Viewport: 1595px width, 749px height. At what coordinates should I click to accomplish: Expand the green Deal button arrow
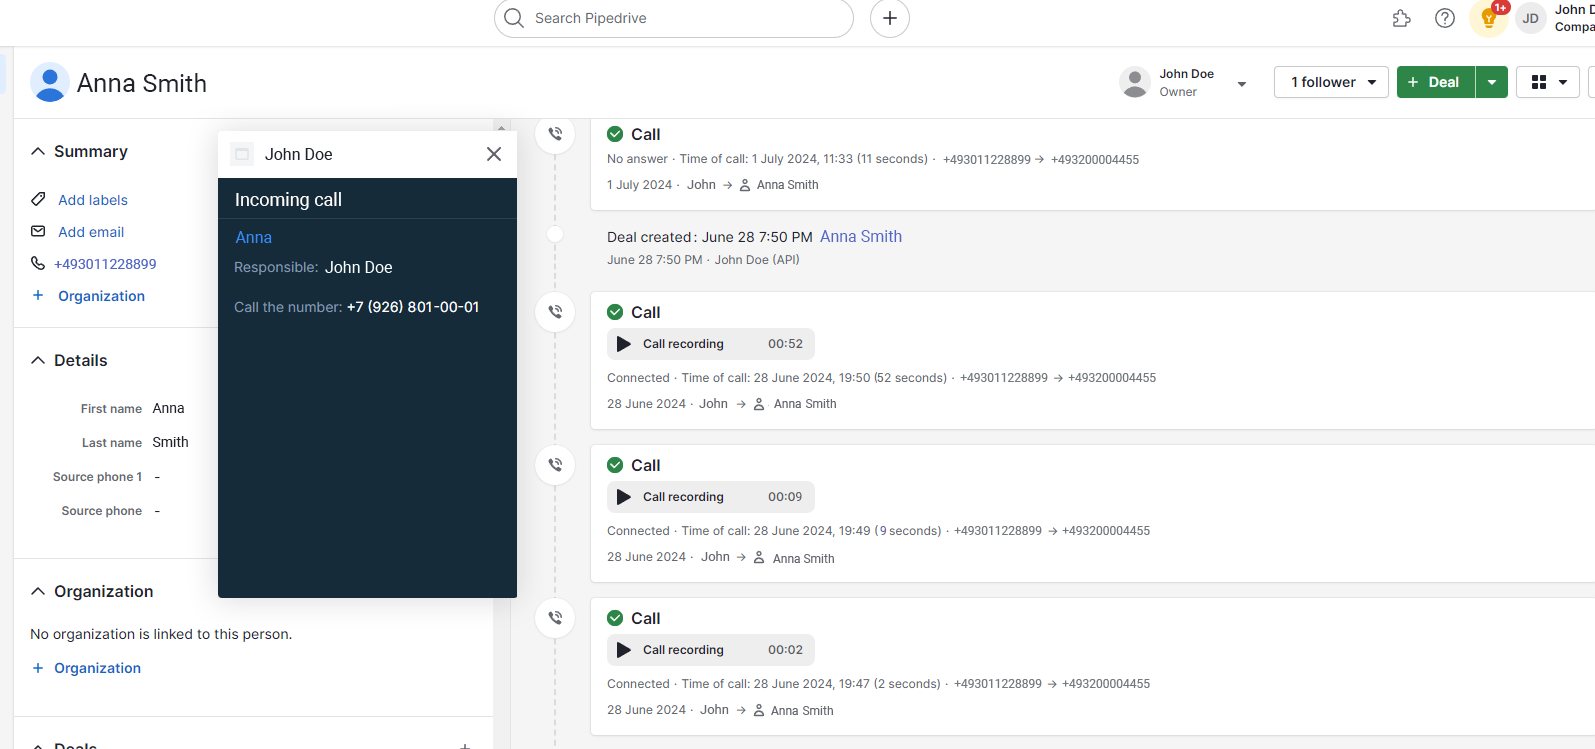[x=1491, y=82]
